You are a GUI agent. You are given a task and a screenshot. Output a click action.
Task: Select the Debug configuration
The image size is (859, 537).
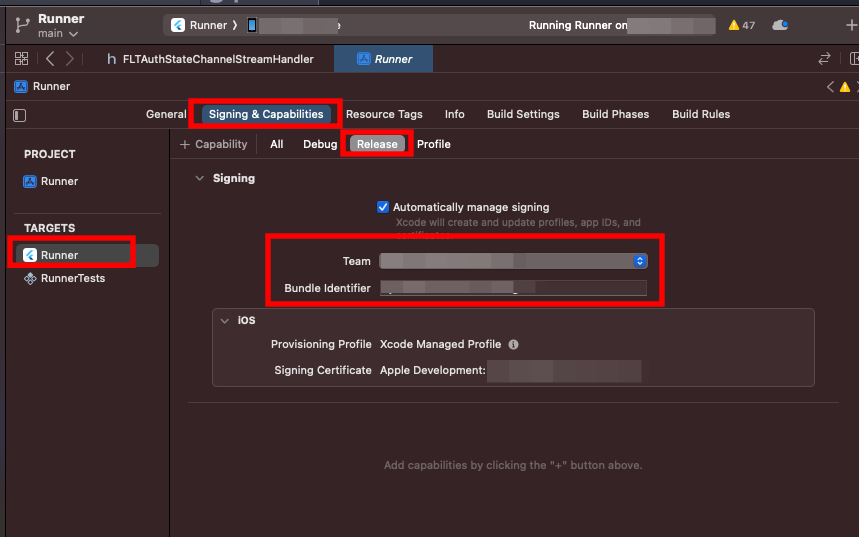[x=320, y=144]
